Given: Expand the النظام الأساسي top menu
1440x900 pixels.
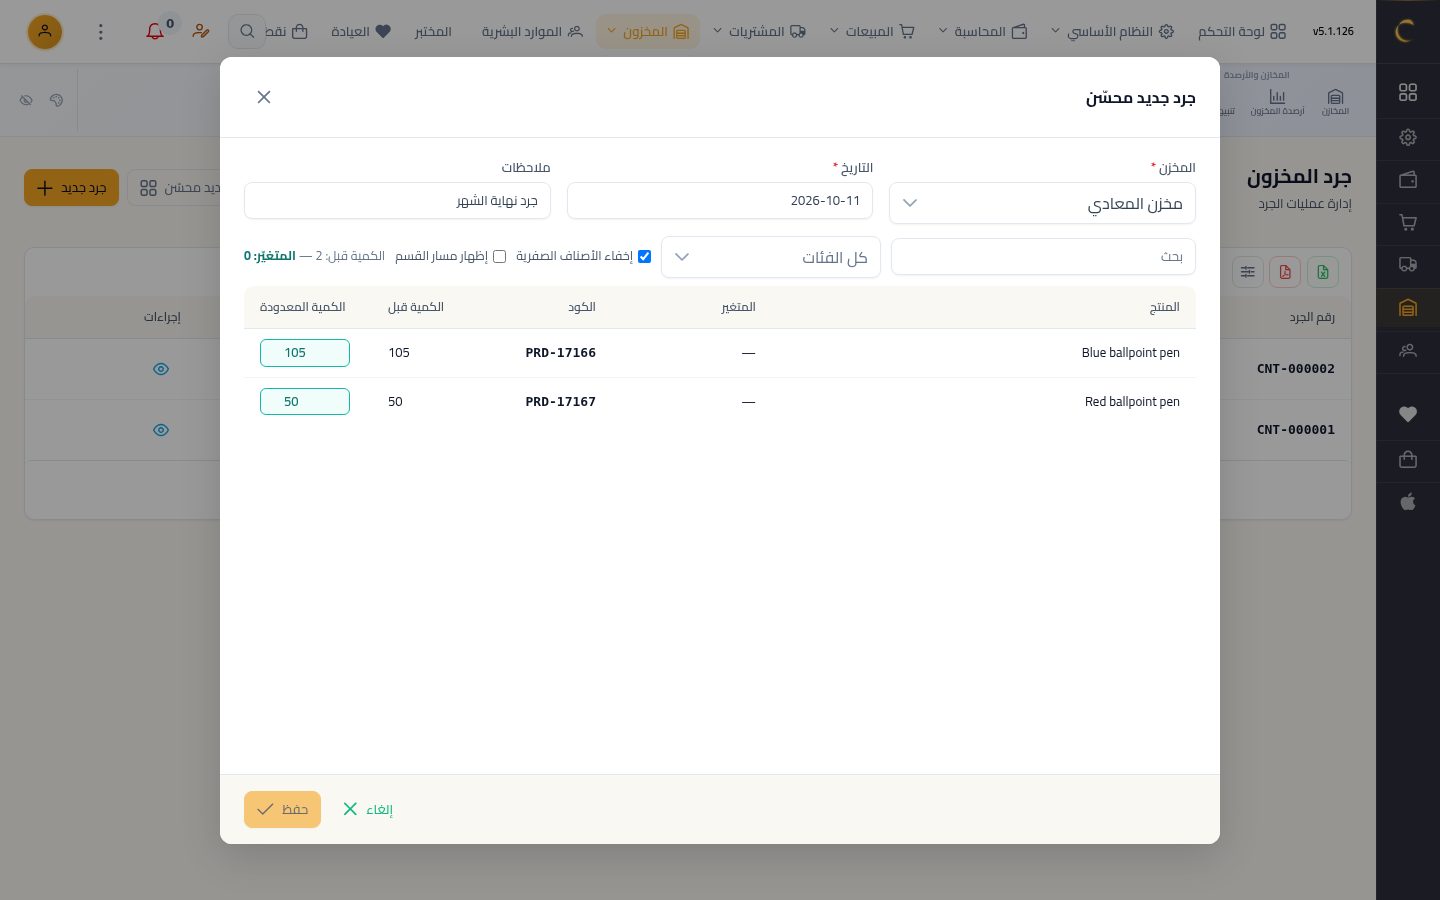Looking at the screenshot, I should [x=1112, y=32].
